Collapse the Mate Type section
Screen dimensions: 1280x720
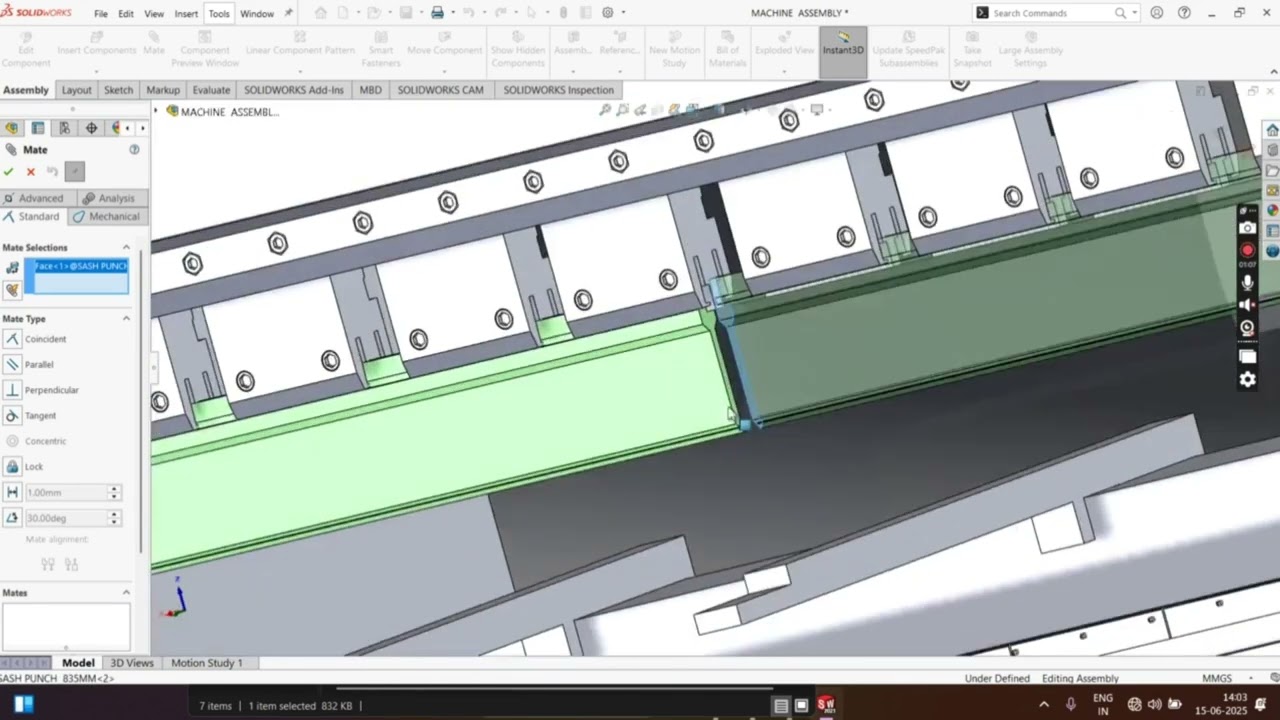tap(126, 318)
